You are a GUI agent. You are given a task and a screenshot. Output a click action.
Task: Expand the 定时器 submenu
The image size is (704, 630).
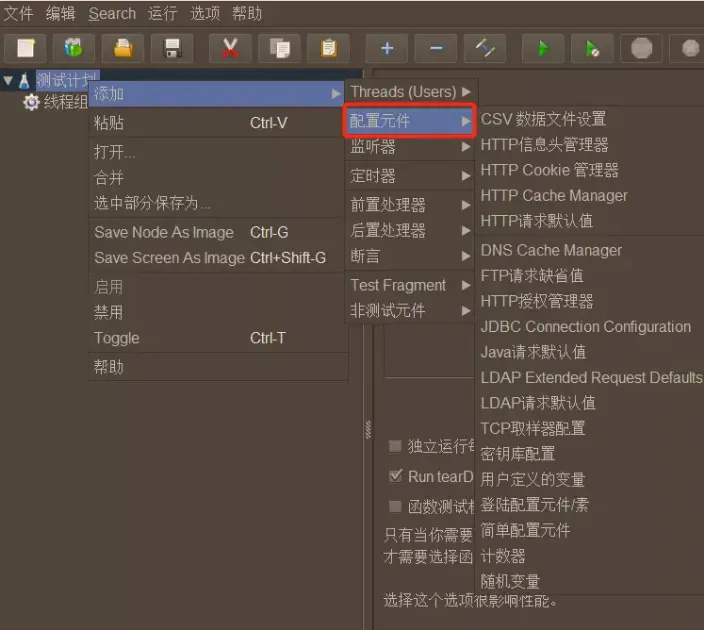point(410,176)
